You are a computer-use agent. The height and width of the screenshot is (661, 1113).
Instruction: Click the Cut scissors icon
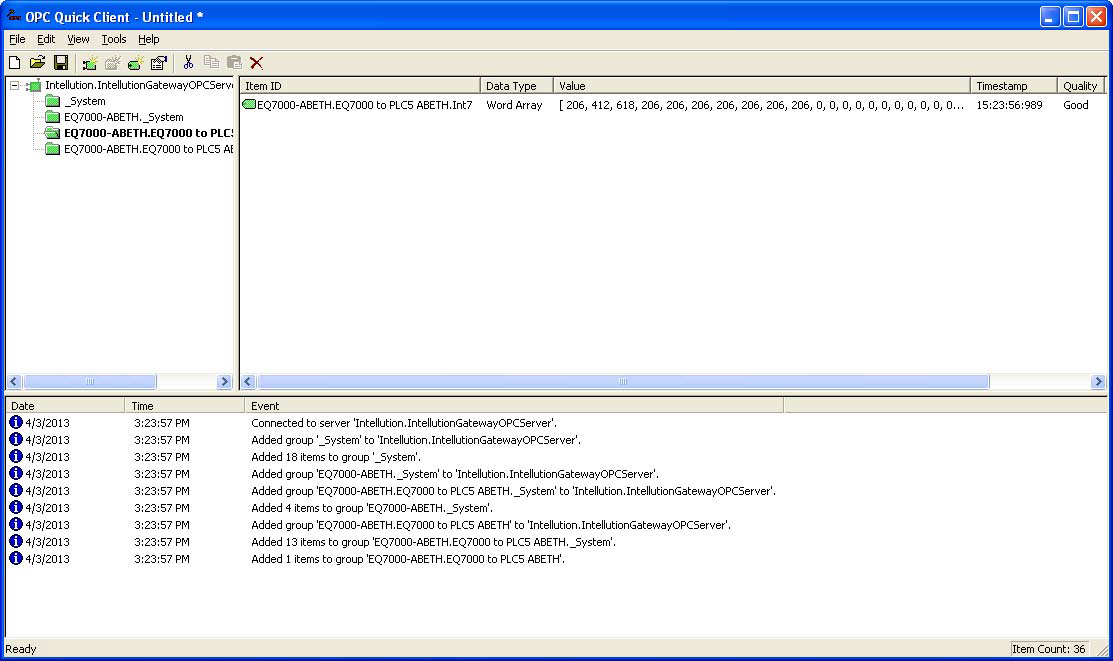(187, 62)
